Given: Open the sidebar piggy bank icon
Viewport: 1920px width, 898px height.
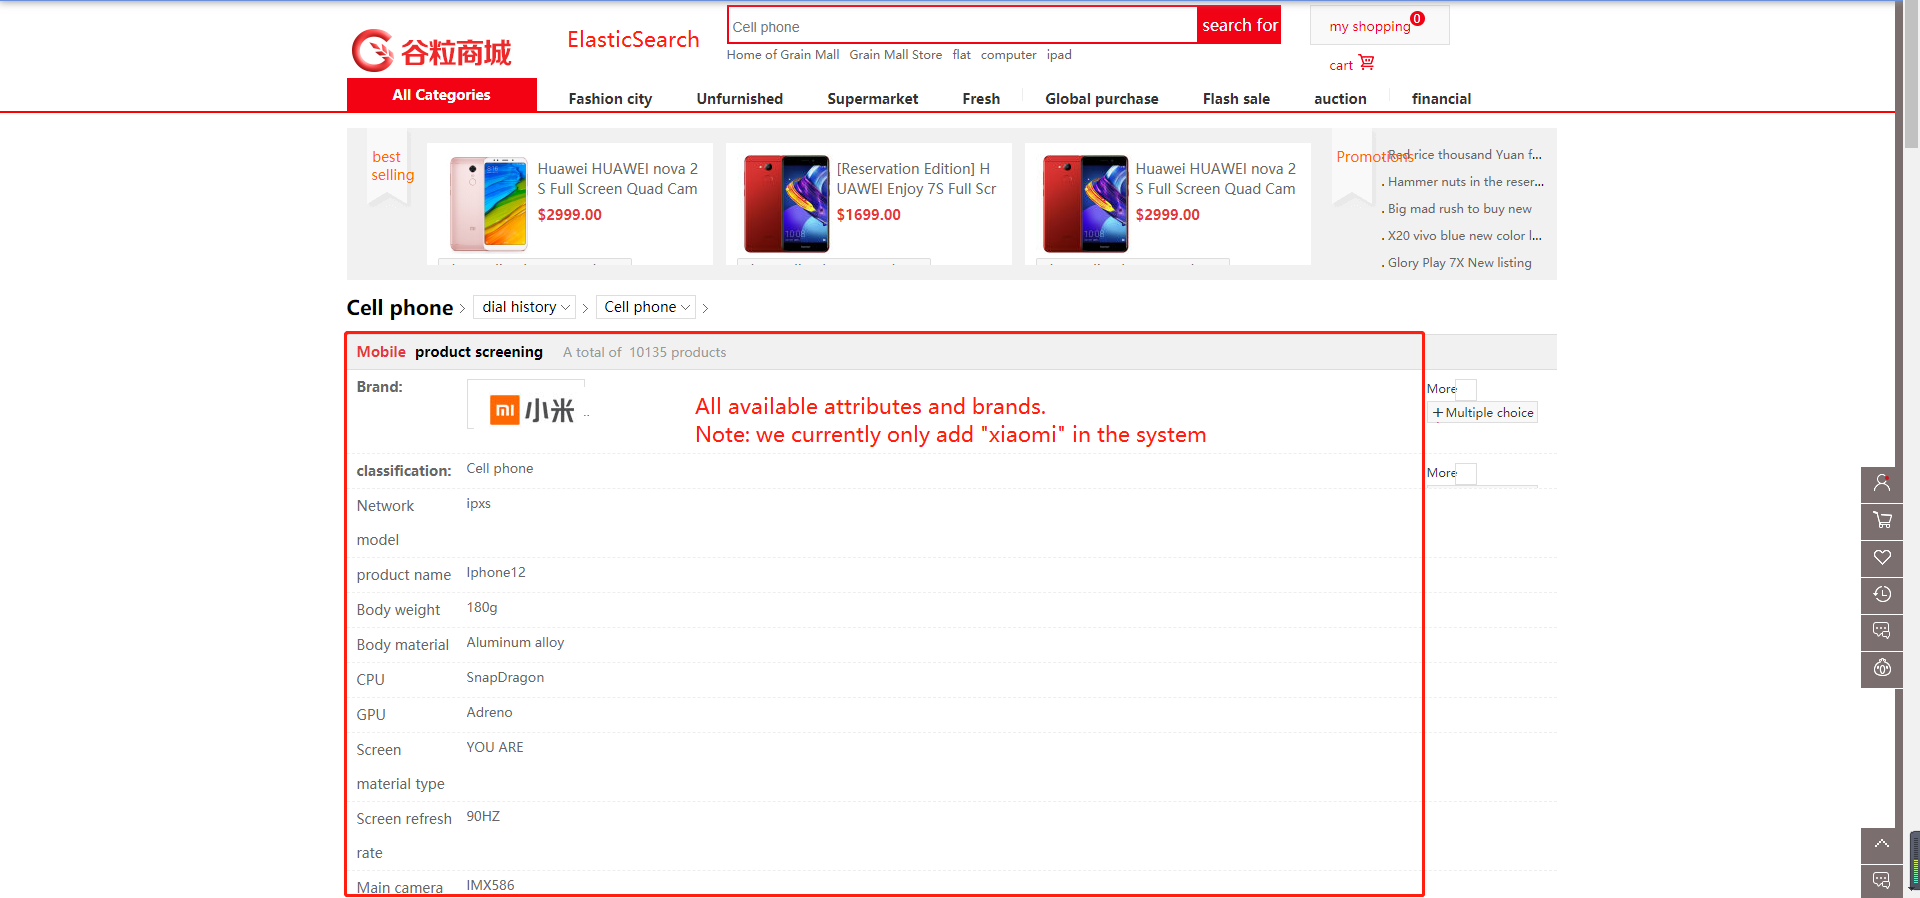Looking at the screenshot, I should (x=1881, y=669).
